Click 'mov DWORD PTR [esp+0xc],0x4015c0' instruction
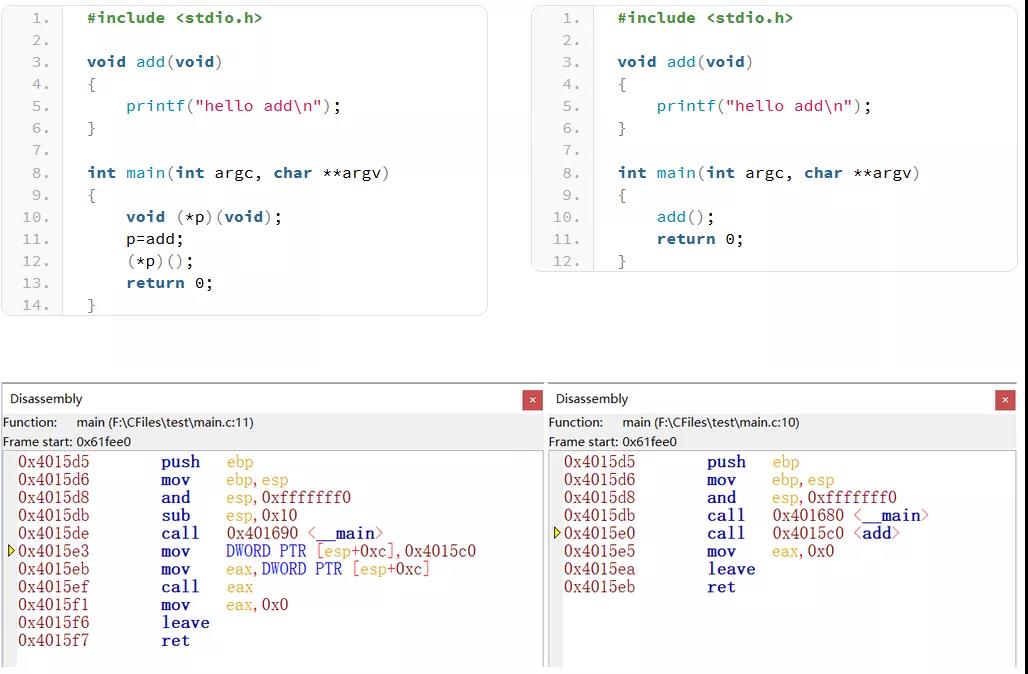The image size is (1028, 674). click(319, 551)
